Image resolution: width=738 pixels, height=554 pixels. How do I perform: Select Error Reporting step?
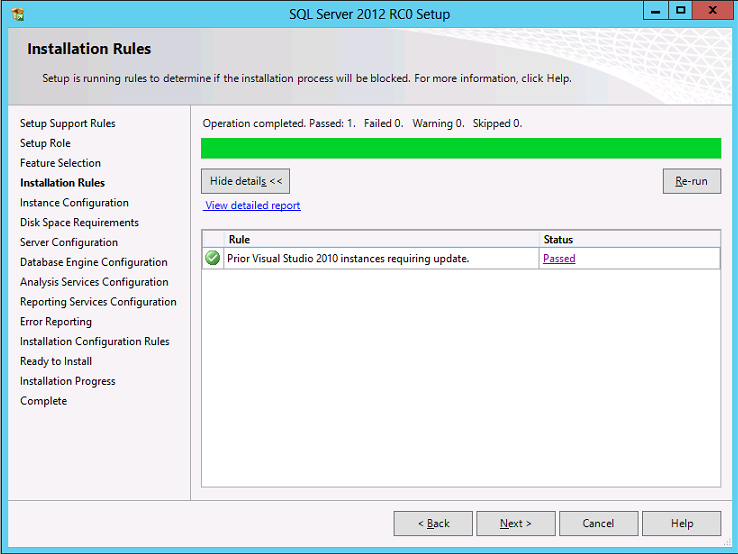point(56,321)
